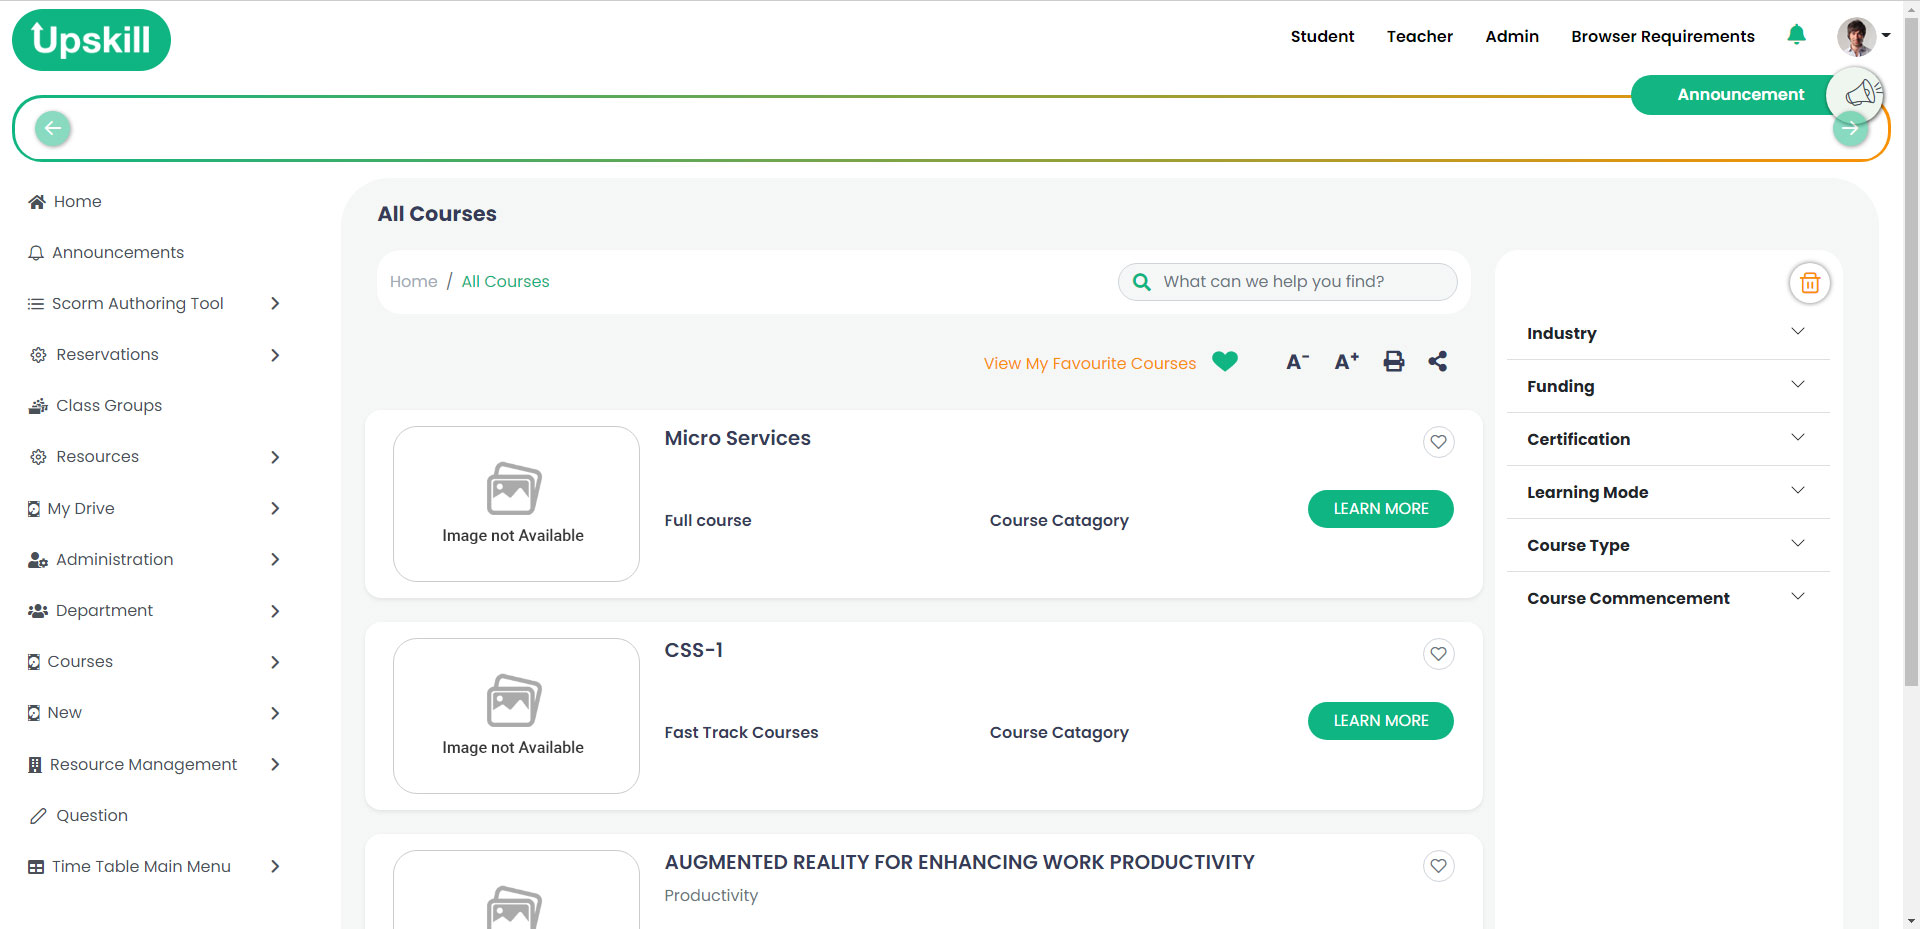Click the Announcement button
The width and height of the screenshot is (1920, 929).
coord(1740,94)
